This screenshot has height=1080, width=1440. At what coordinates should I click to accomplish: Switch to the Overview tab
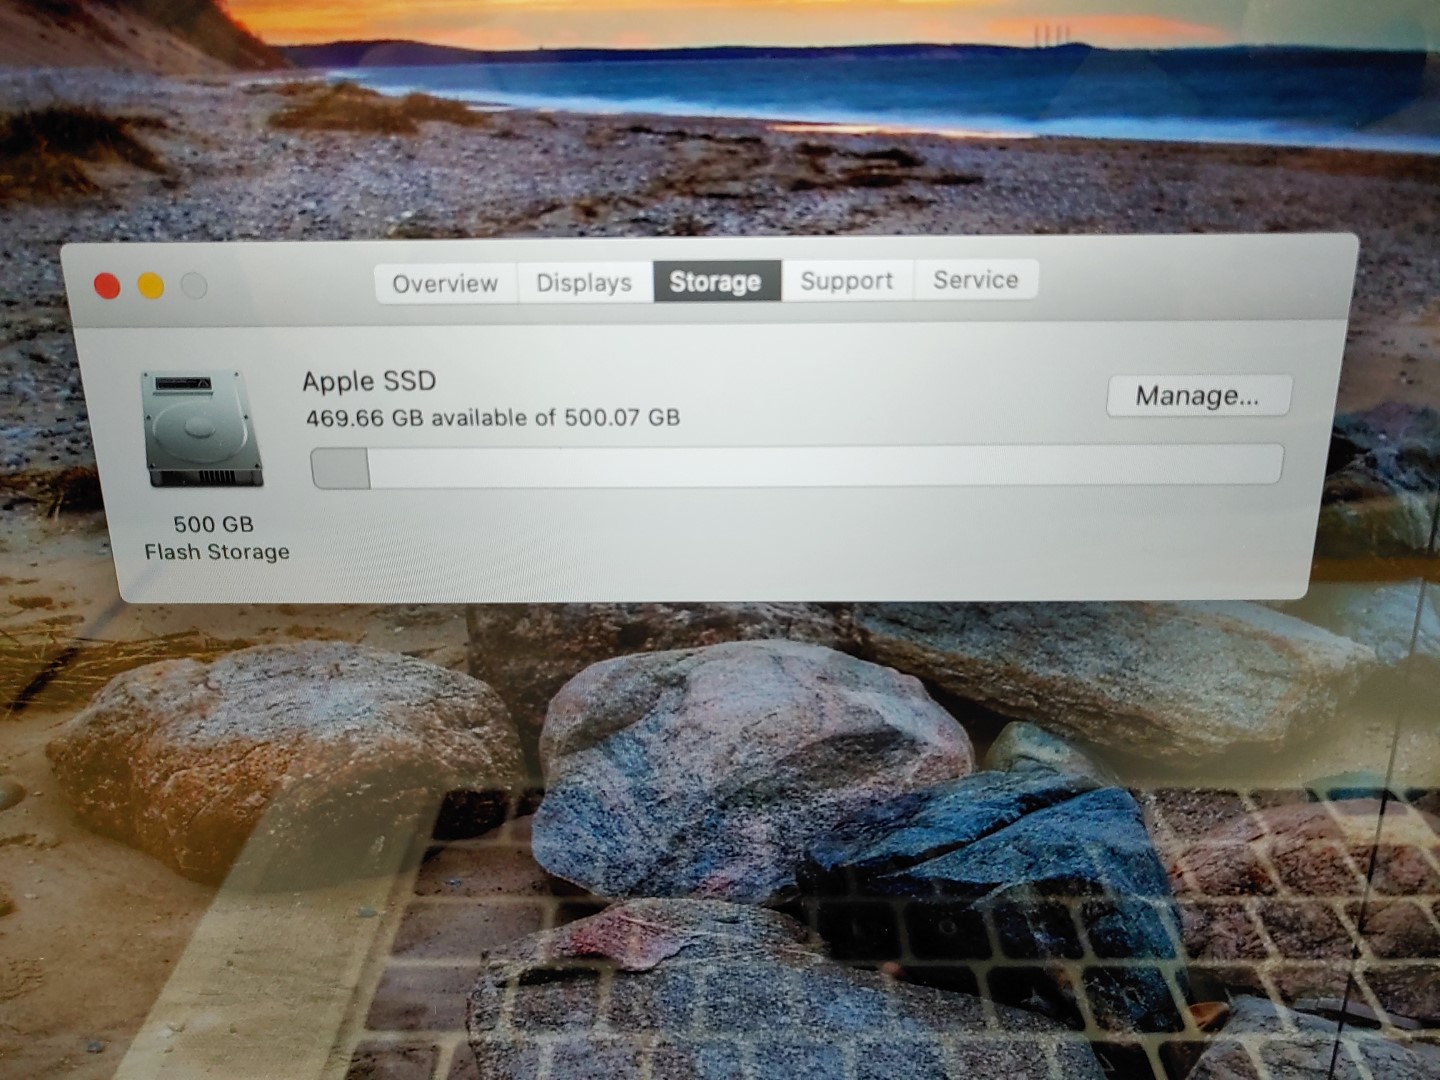pos(445,283)
